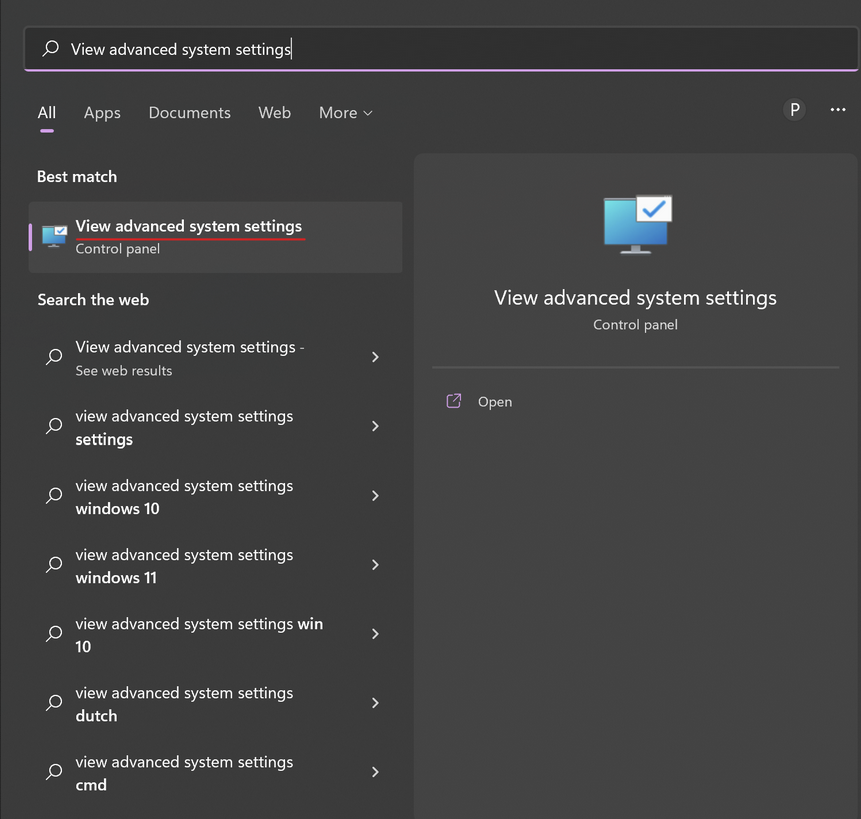Switch to the Documents tab
861x819 pixels.
click(x=189, y=113)
